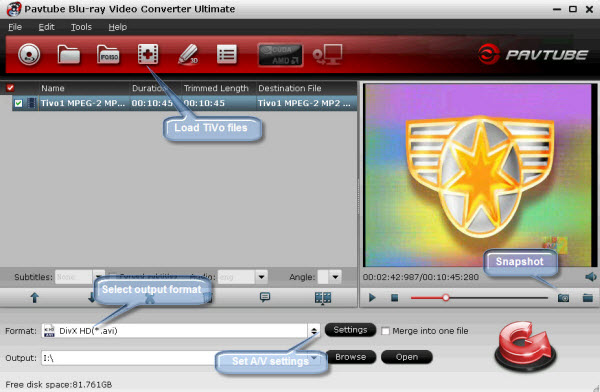600x392 pixels.
Task: Click the Open output folder button
Action: 407,357
